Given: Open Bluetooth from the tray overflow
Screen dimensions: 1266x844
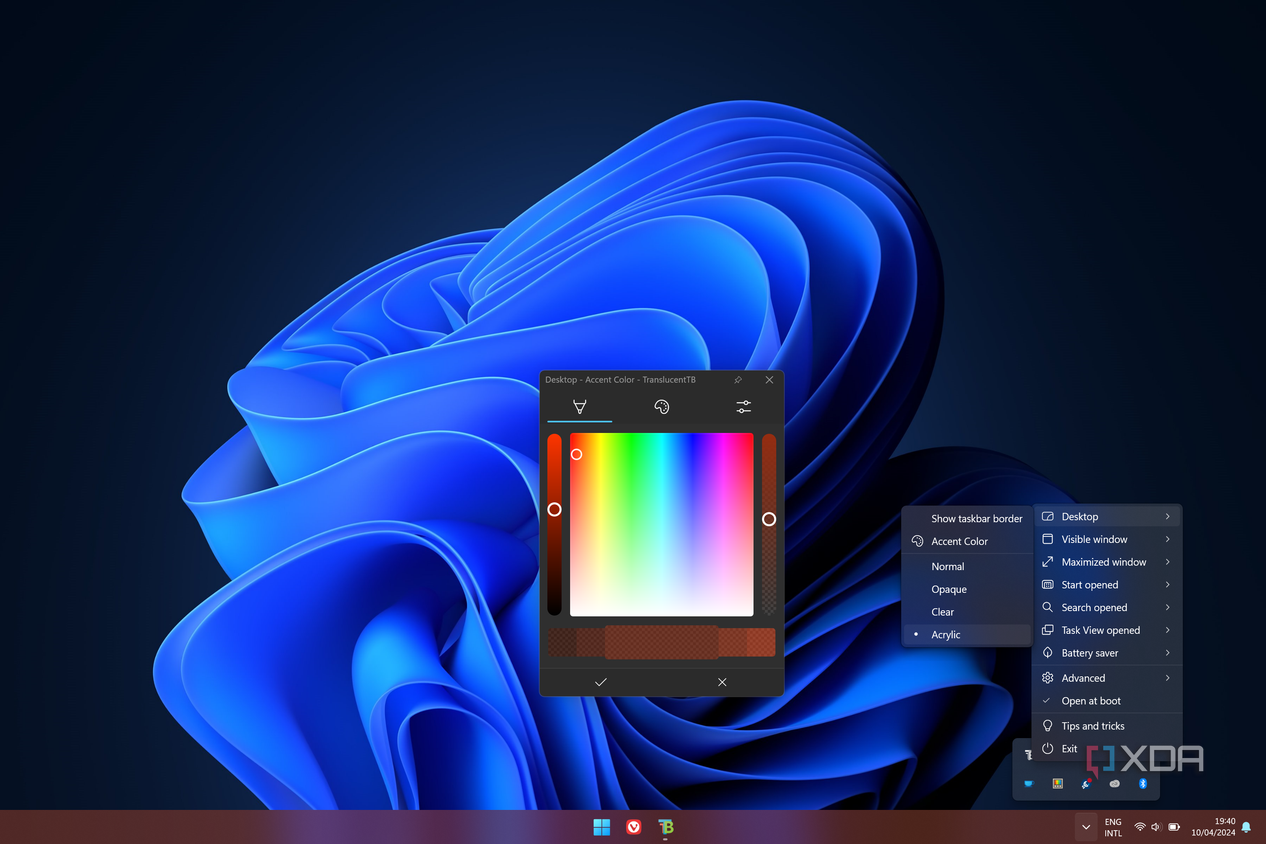Looking at the screenshot, I should (1143, 784).
